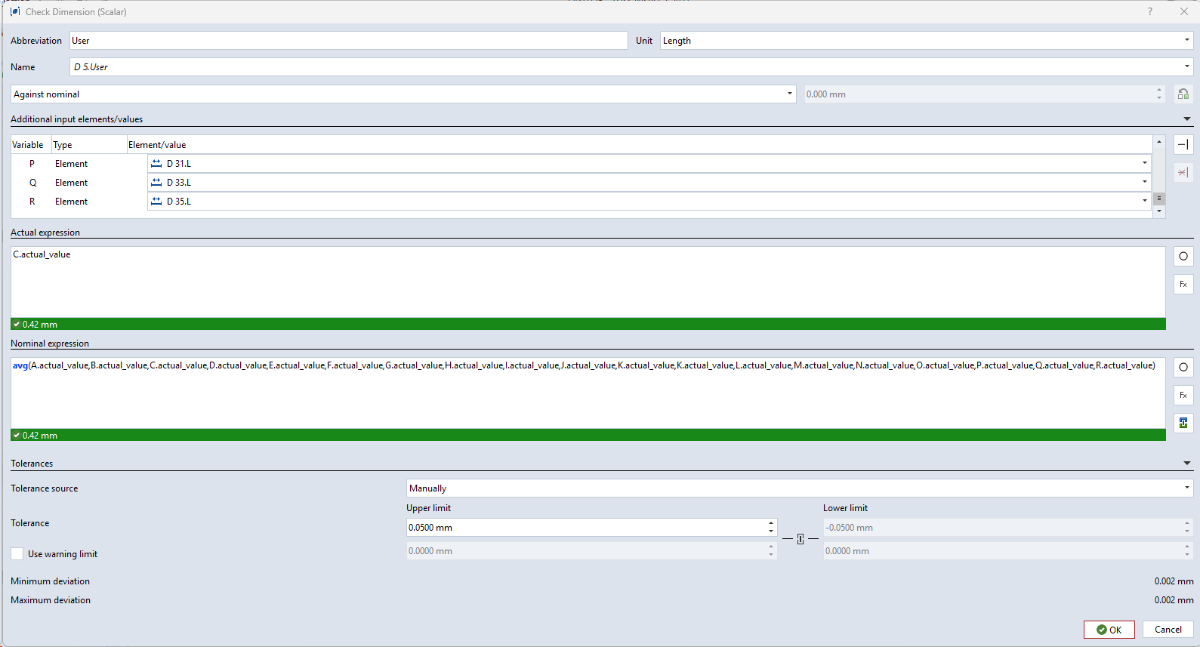Open Fx function list for Nominal expression
This screenshot has width=1200, height=647.
pyautogui.click(x=1183, y=396)
